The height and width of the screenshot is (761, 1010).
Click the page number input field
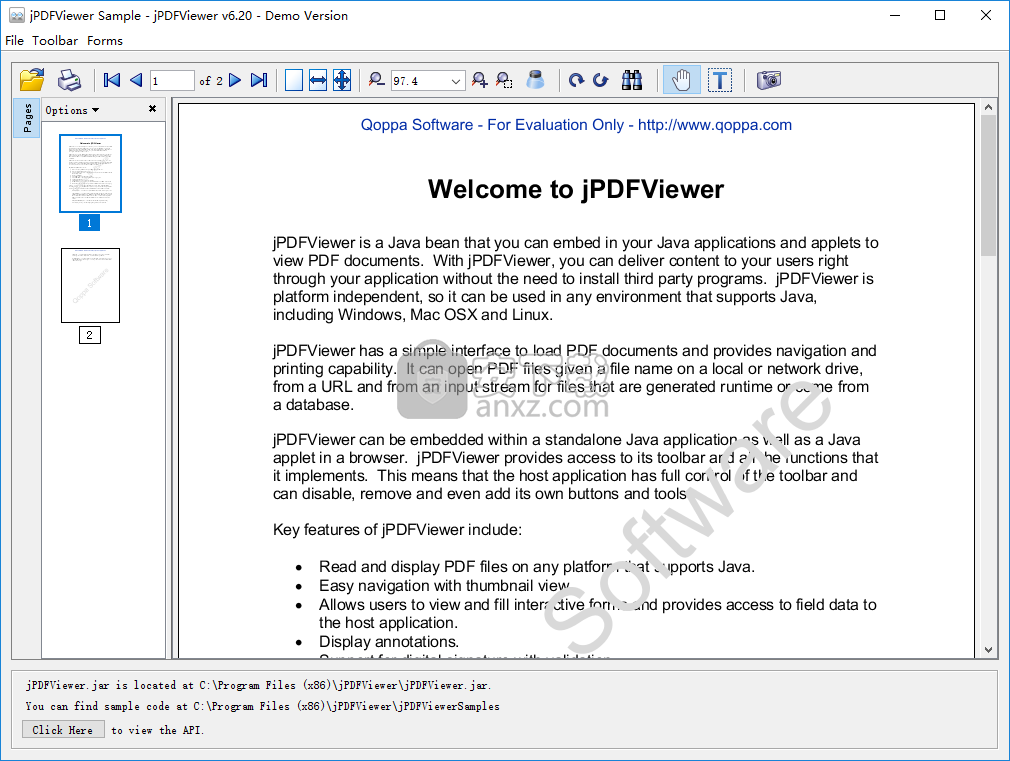[x=171, y=81]
